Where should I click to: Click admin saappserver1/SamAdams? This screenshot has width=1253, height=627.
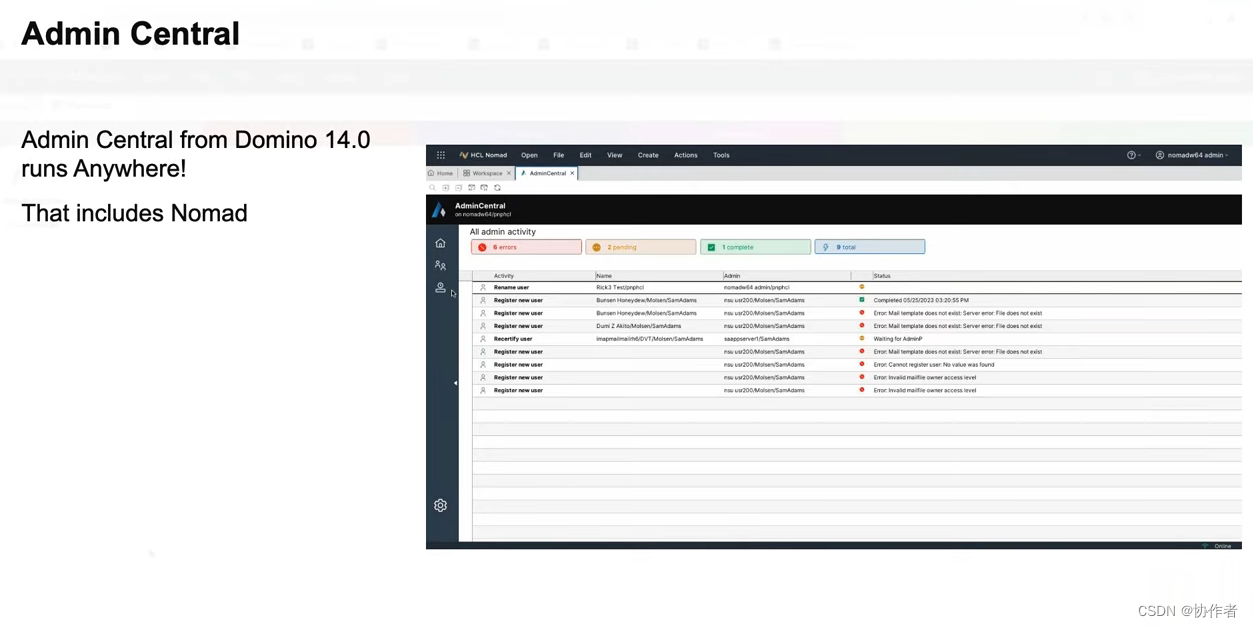point(757,339)
